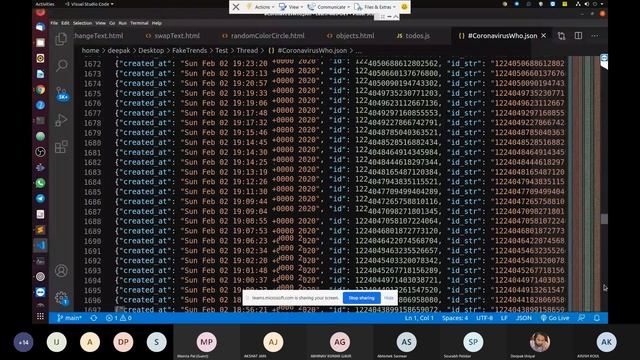Show Applications grid in the dock
Image resolution: width=640 pixels, height=360 pixels.
(x=40, y=316)
